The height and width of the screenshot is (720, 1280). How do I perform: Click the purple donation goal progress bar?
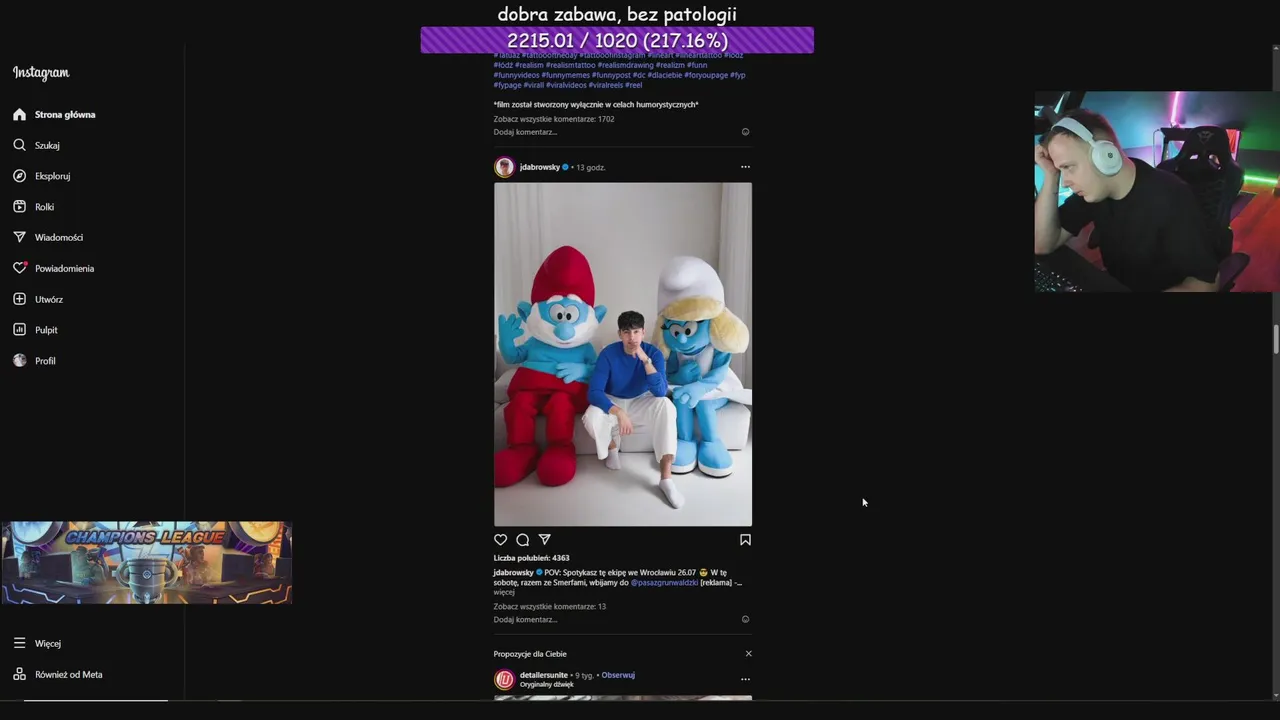617,40
